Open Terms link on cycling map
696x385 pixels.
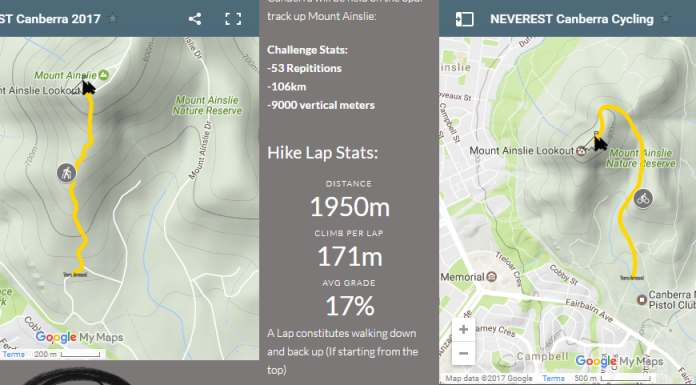click(x=553, y=378)
